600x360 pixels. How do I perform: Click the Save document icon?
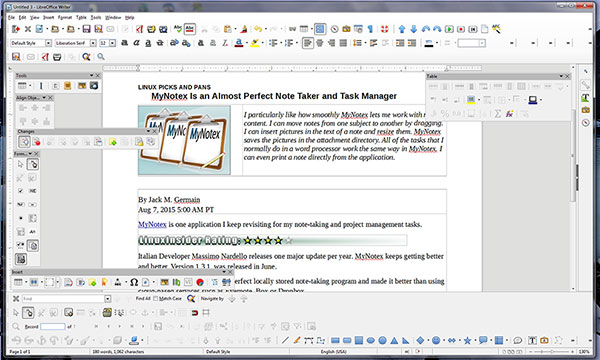[86, 29]
